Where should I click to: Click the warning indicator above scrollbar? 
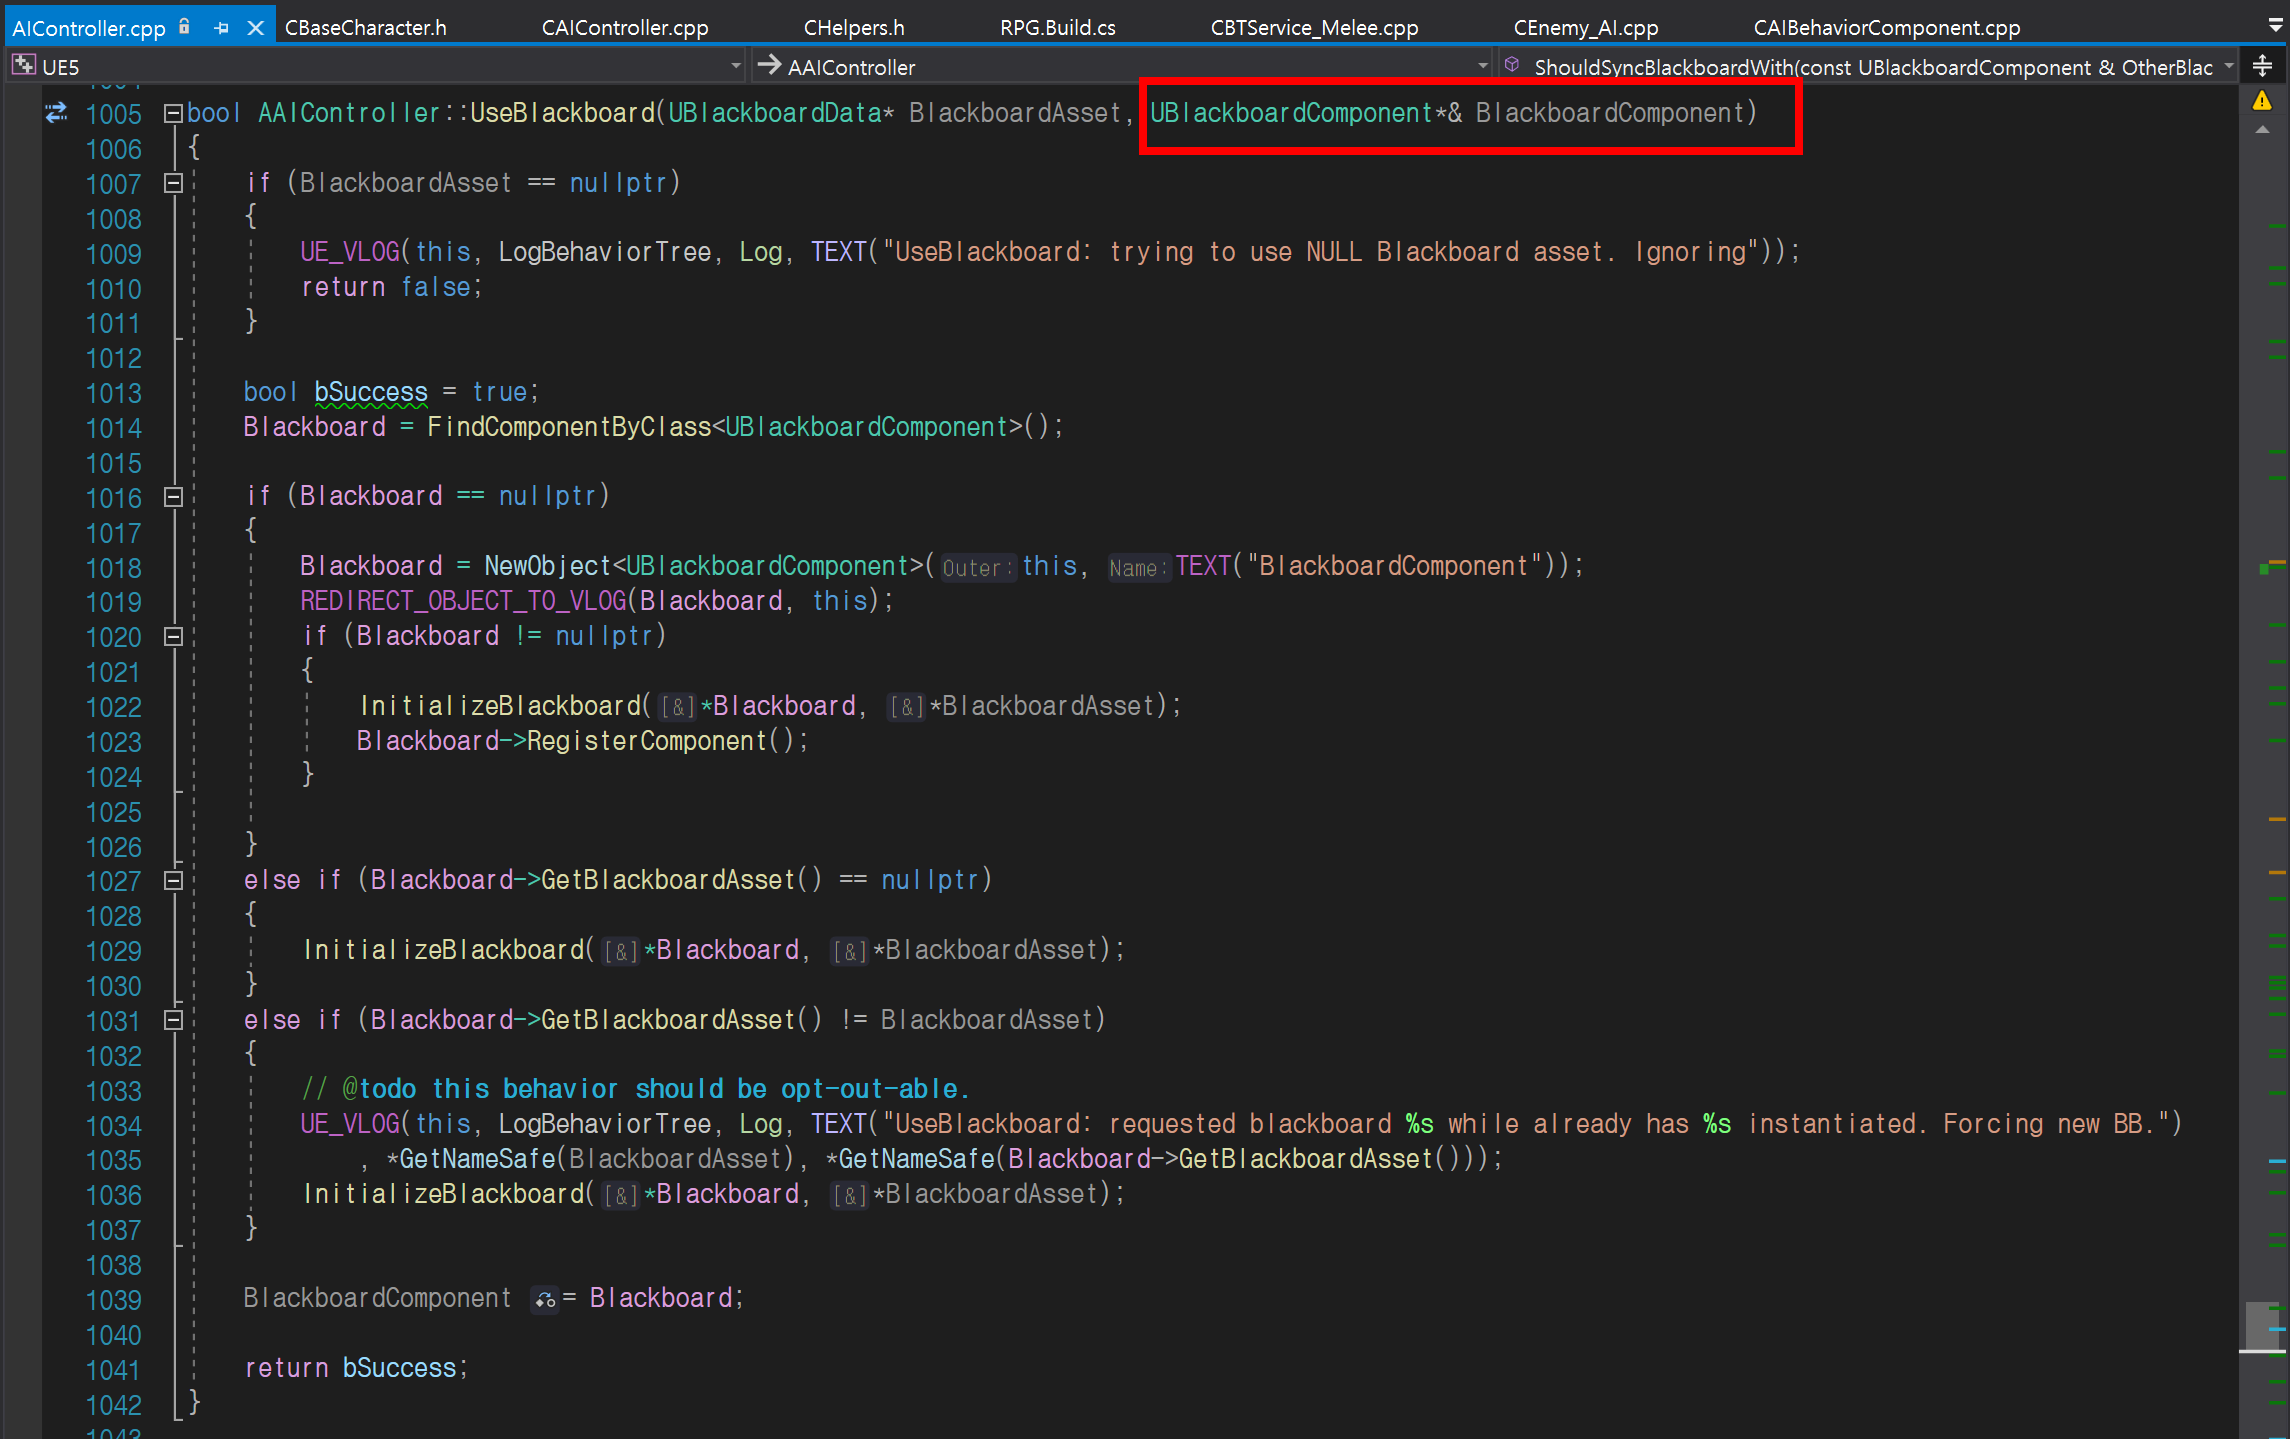click(2262, 101)
